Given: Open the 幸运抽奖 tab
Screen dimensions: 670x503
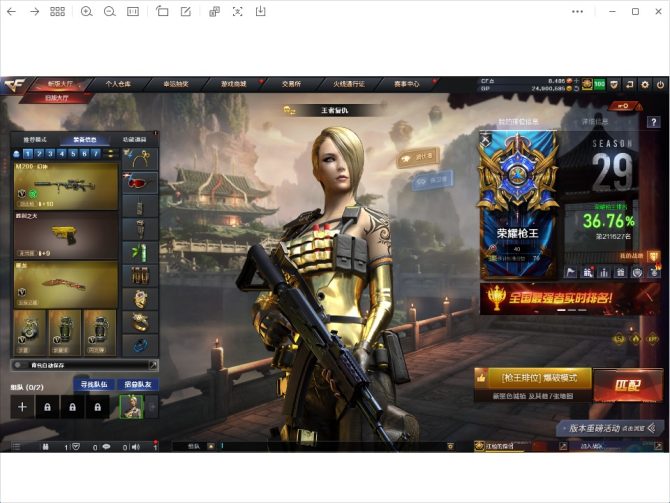Looking at the screenshot, I should [176, 84].
